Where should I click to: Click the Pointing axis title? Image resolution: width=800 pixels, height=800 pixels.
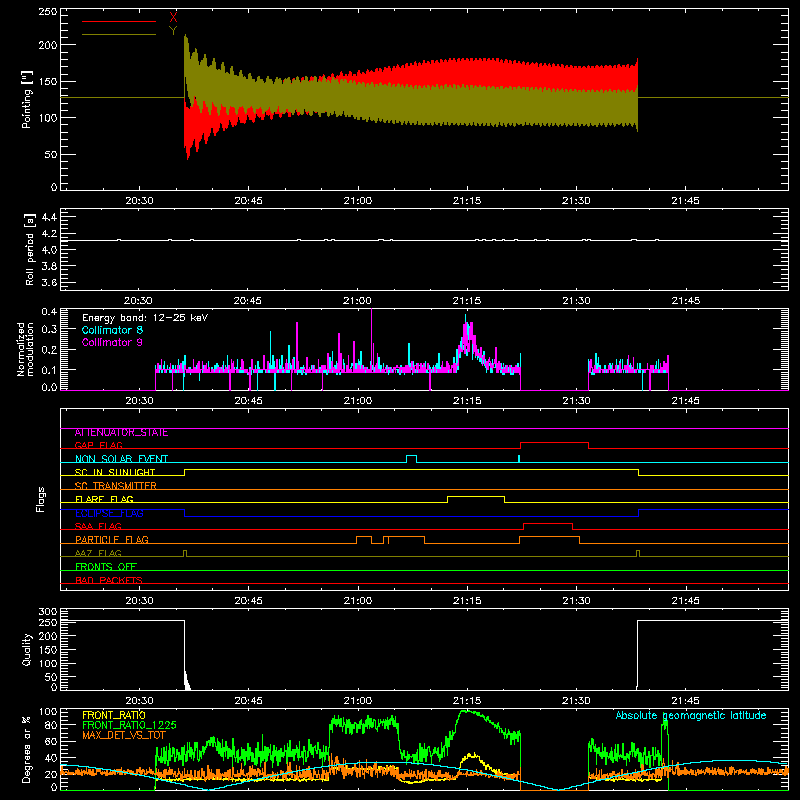(27, 98)
